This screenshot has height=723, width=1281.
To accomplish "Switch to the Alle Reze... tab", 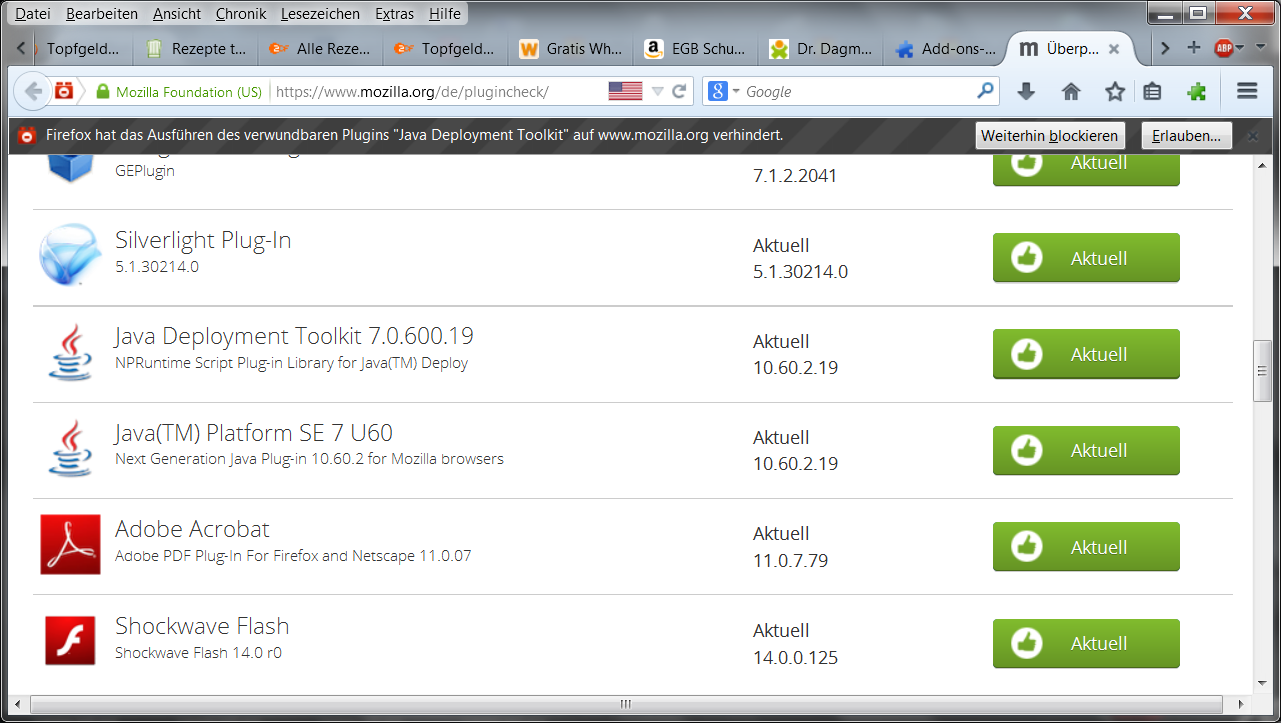I will tap(321, 48).
